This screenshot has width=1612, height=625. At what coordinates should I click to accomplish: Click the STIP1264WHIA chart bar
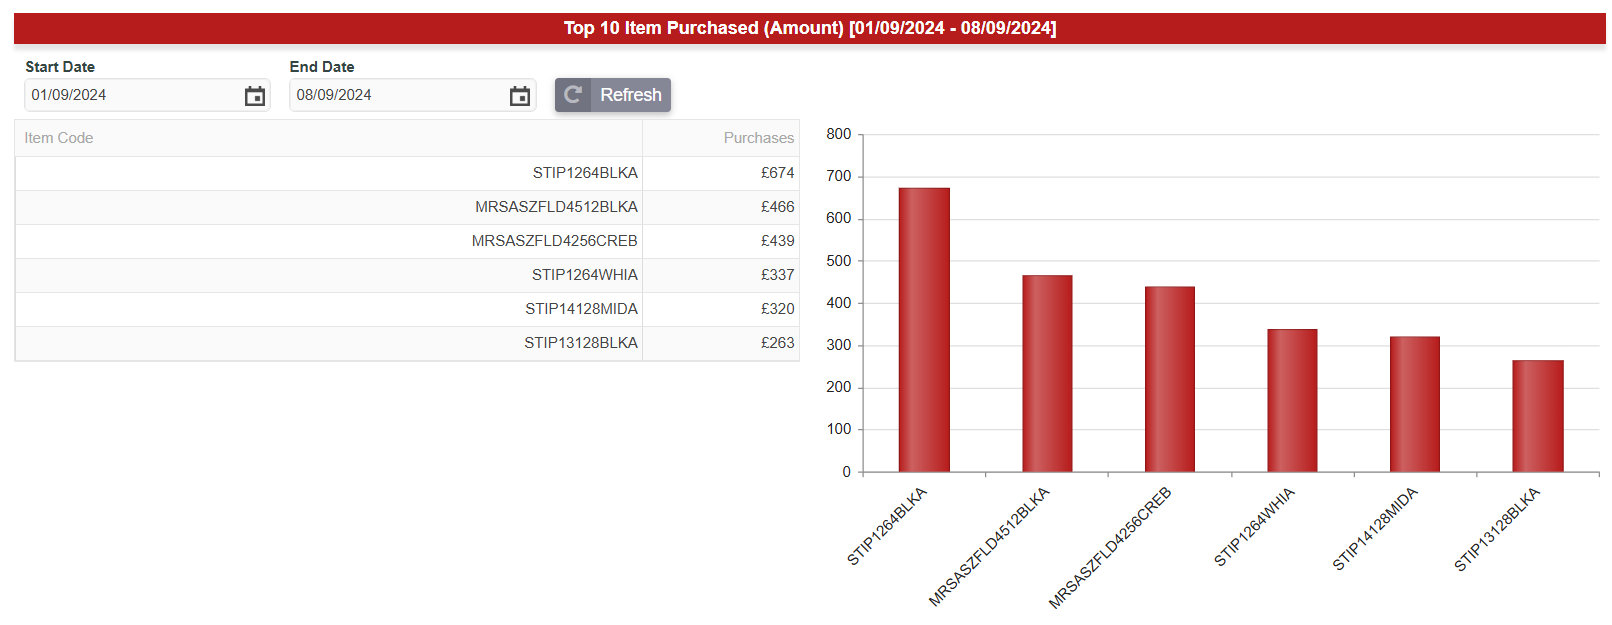pos(1292,400)
